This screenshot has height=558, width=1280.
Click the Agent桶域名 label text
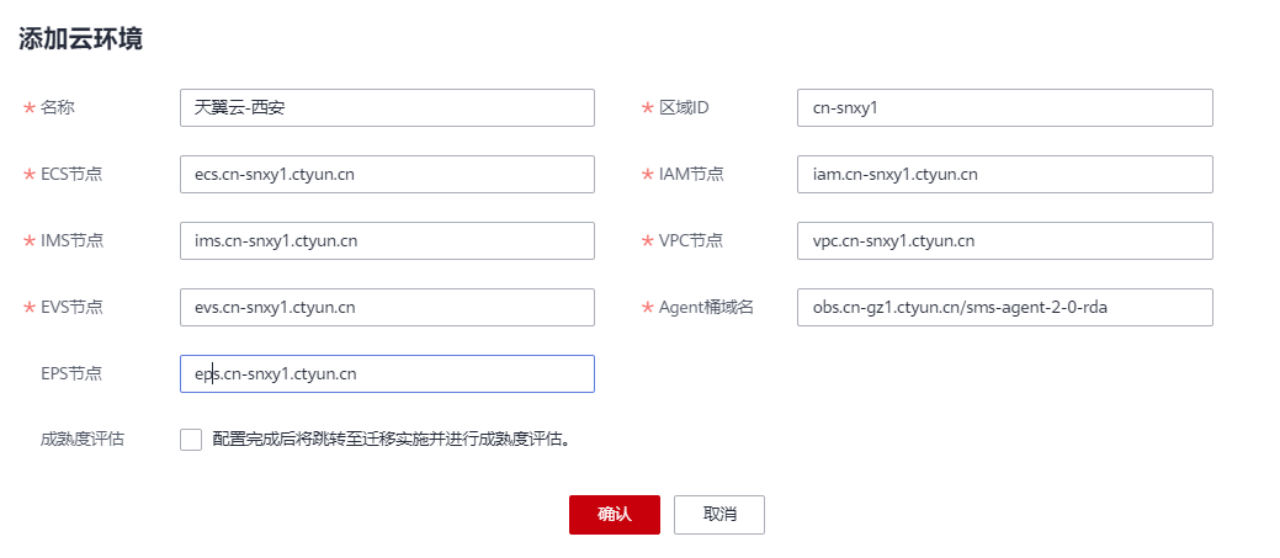coord(706,307)
